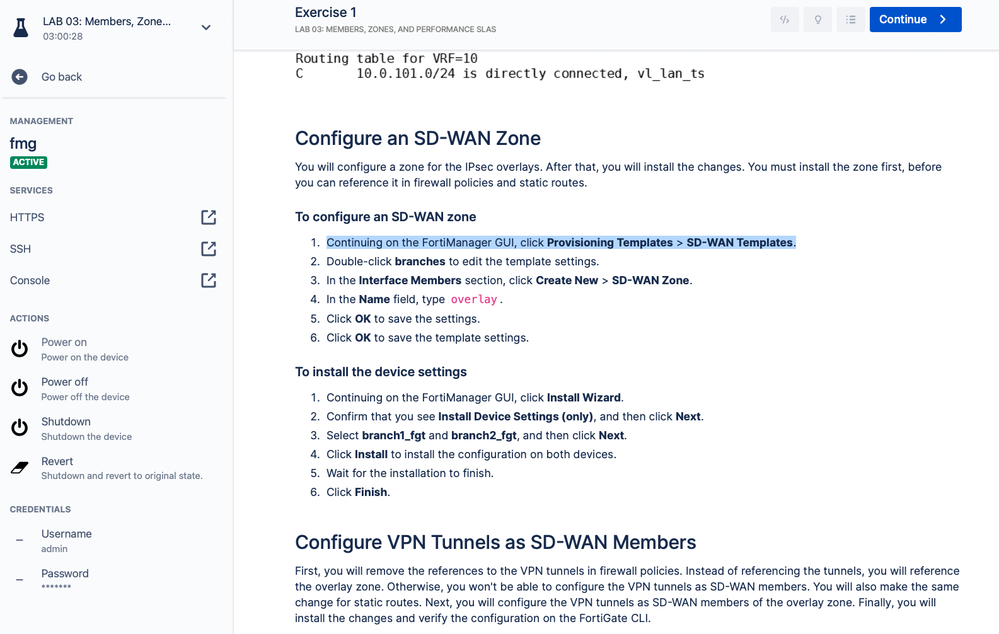Open SSH service external link icon

point(208,249)
